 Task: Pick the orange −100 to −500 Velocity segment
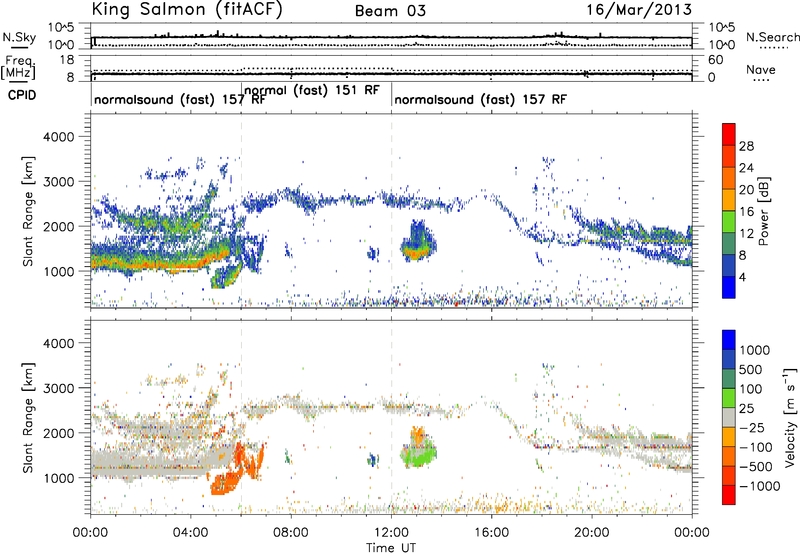pos(729,456)
